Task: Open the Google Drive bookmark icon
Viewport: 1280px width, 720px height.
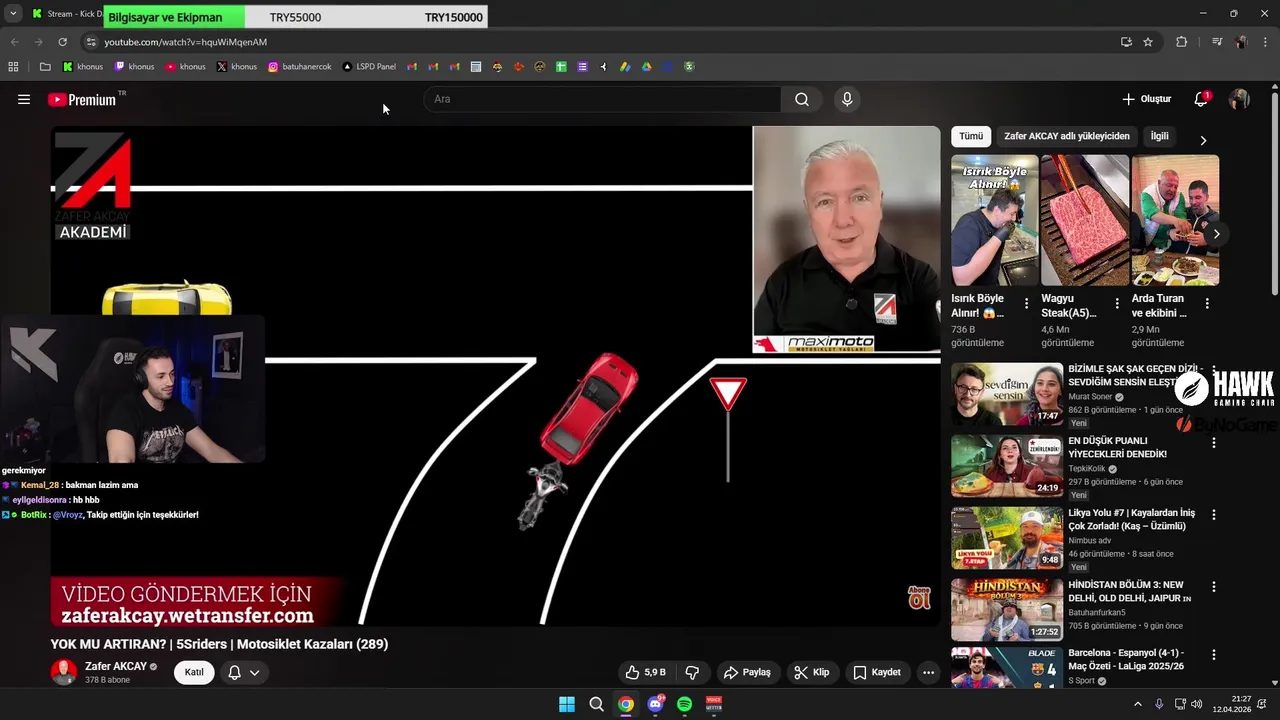Action: coord(646,67)
